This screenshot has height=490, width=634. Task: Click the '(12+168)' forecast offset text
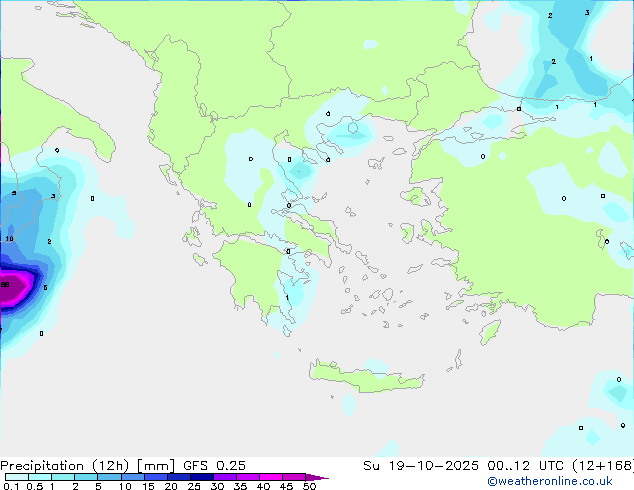coord(603,466)
